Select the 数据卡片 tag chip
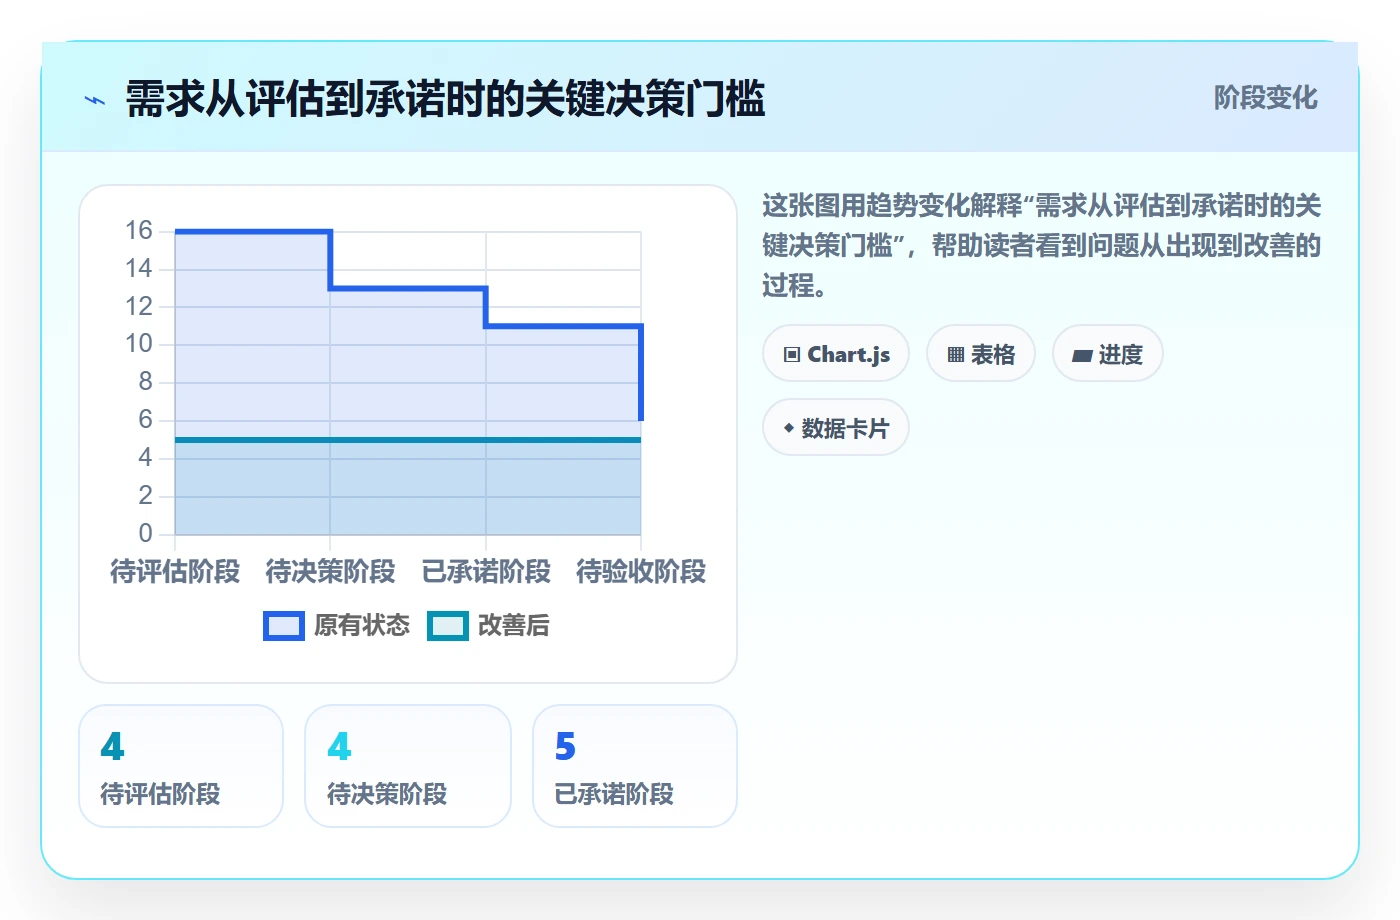The width and height of the screenshot is (1400, 920). tap(836, 428)
